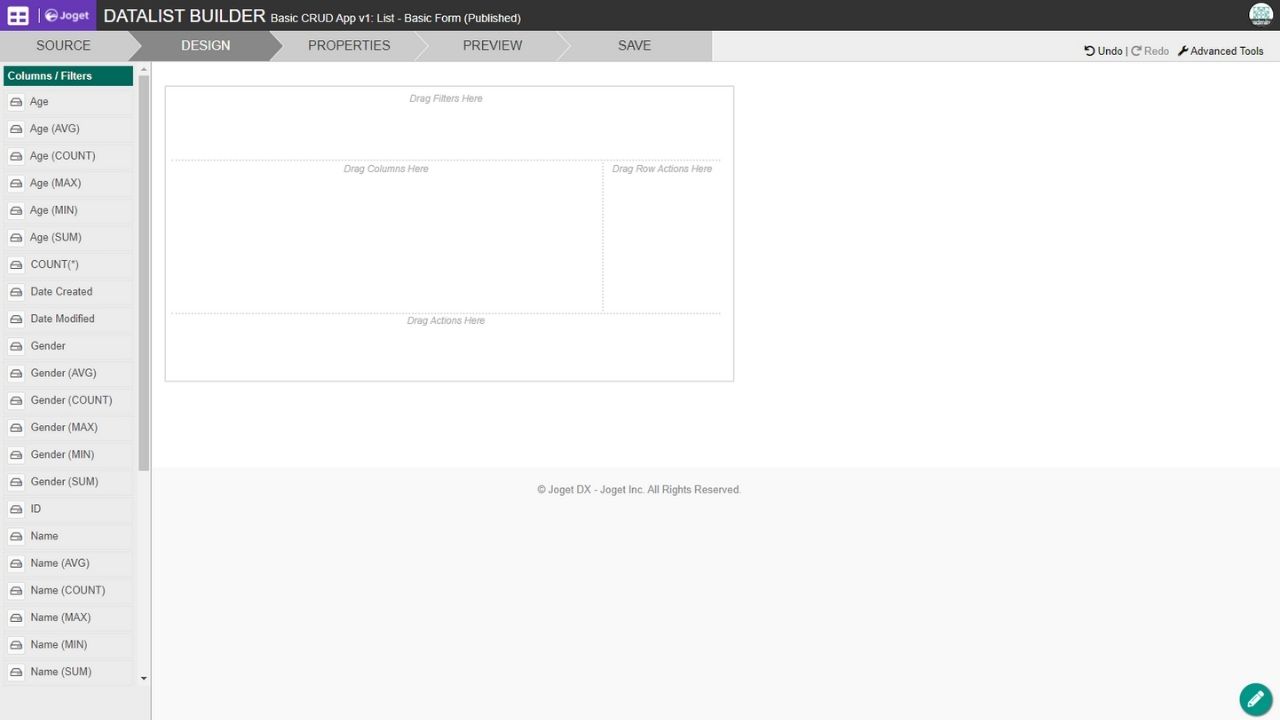
Task: Click the SAVE step tab
Action: [x=634, y=46]
